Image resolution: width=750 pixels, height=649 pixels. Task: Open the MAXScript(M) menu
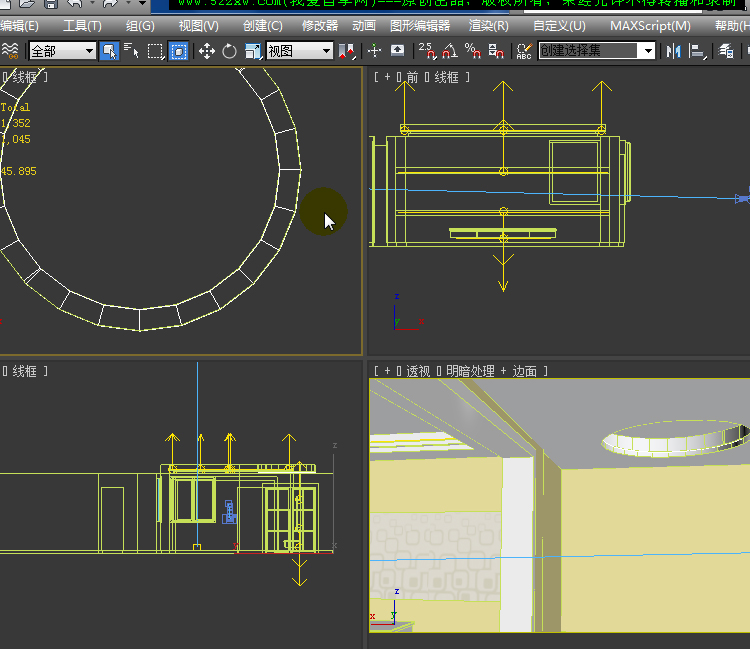coord(650,26)
